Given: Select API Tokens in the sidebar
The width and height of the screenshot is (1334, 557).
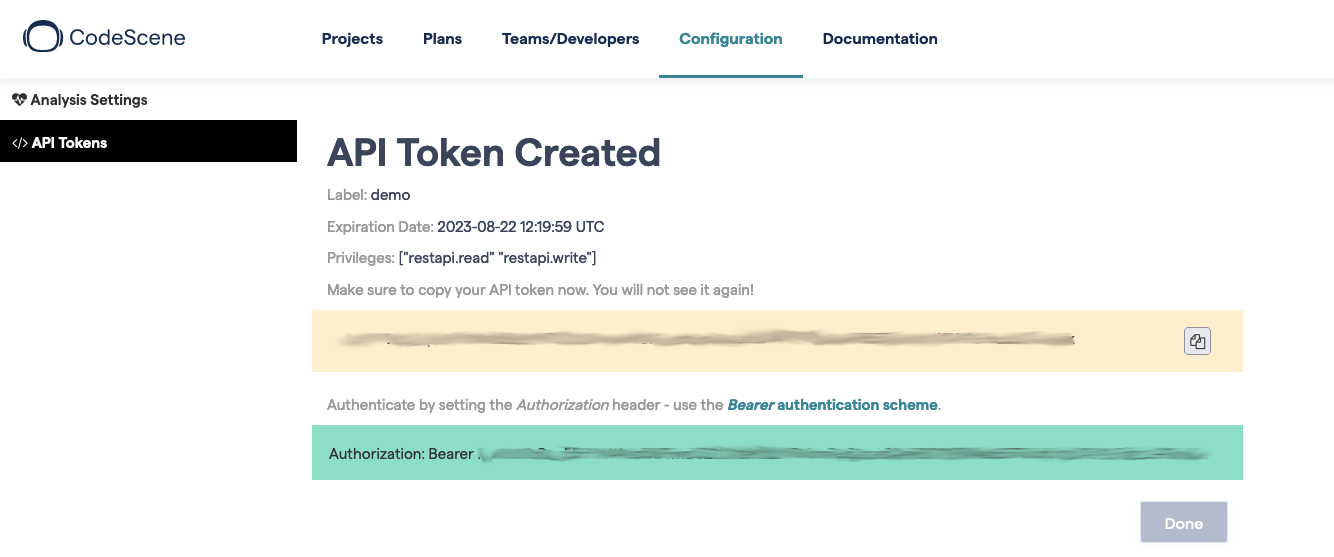Looking at the screenshot, I should point(148,141).
